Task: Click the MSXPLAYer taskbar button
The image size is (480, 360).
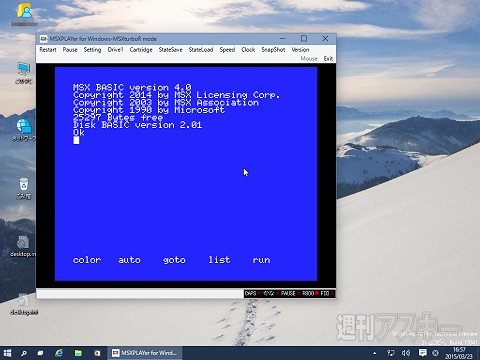Action: (x=145, y=353)
